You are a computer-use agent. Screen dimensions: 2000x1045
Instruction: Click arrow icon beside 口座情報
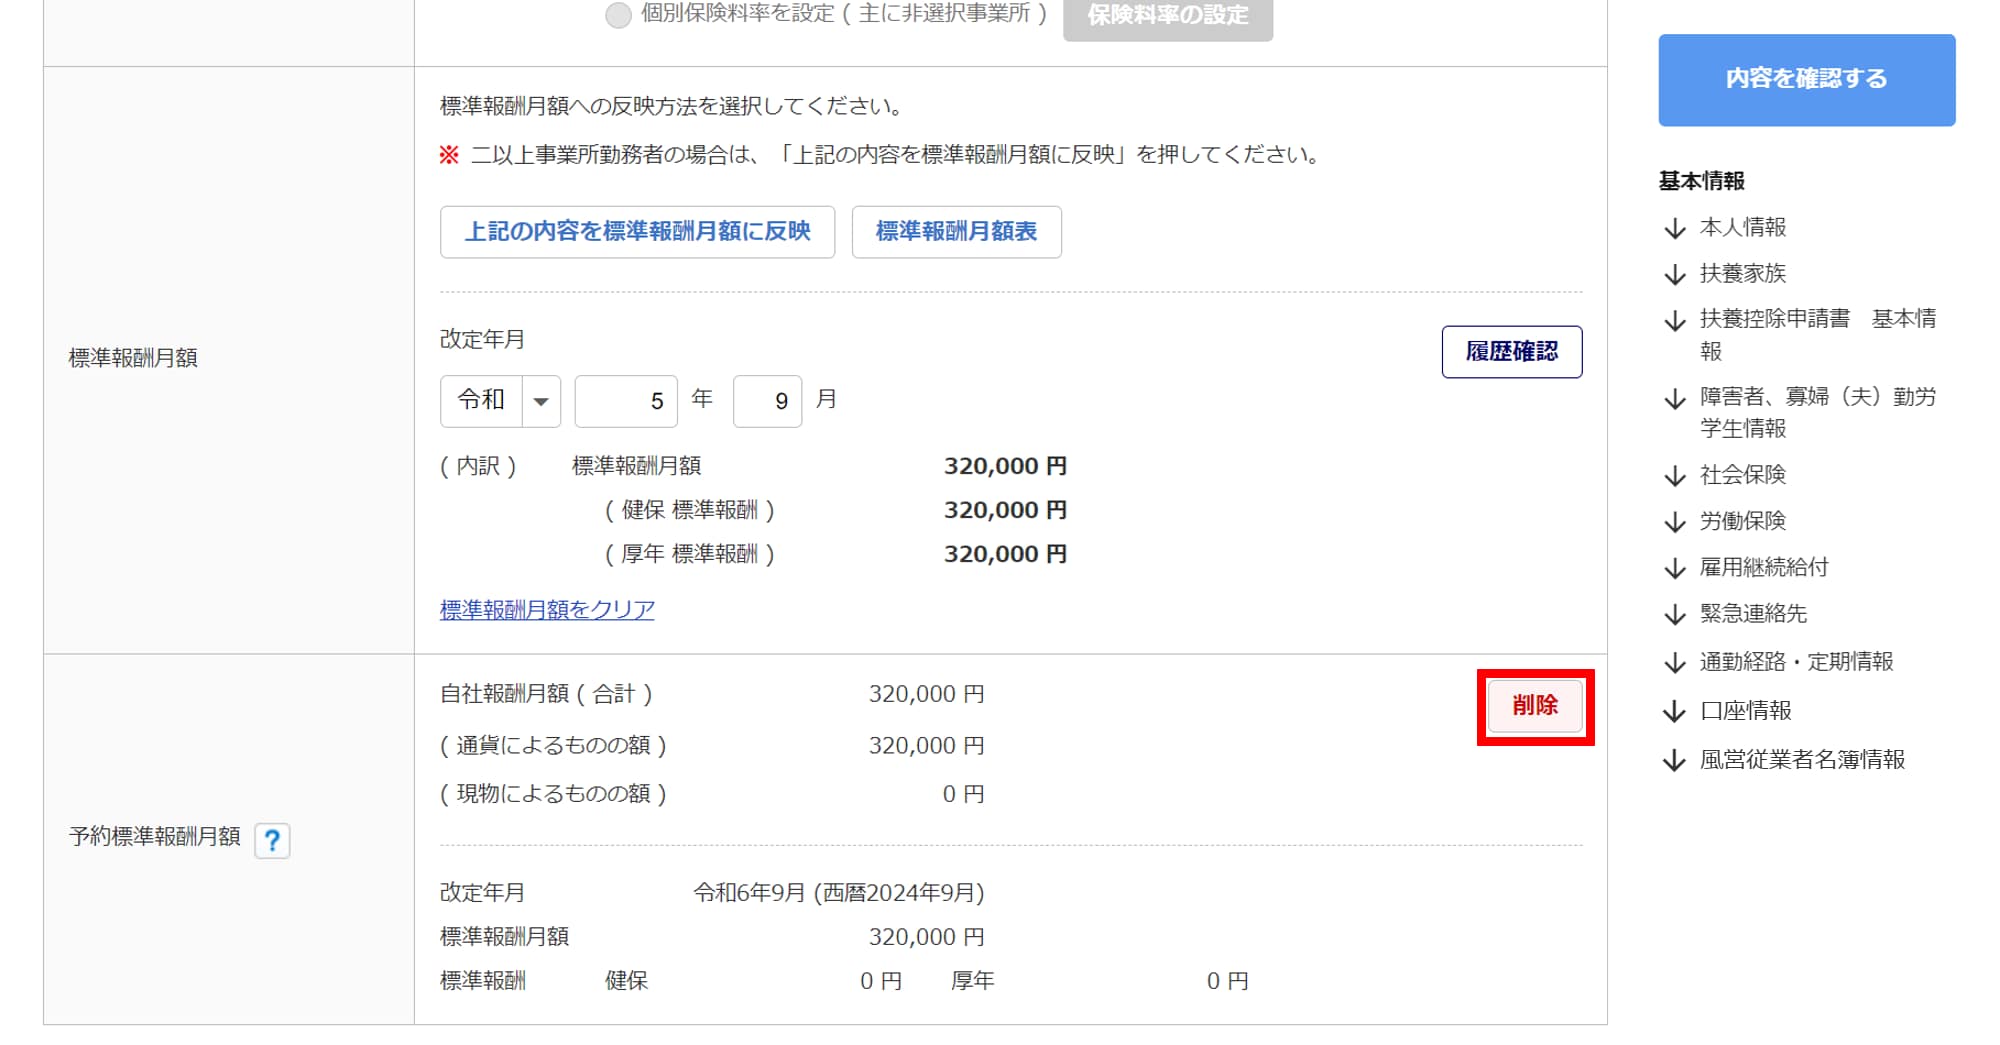[x=1675, y=712]
